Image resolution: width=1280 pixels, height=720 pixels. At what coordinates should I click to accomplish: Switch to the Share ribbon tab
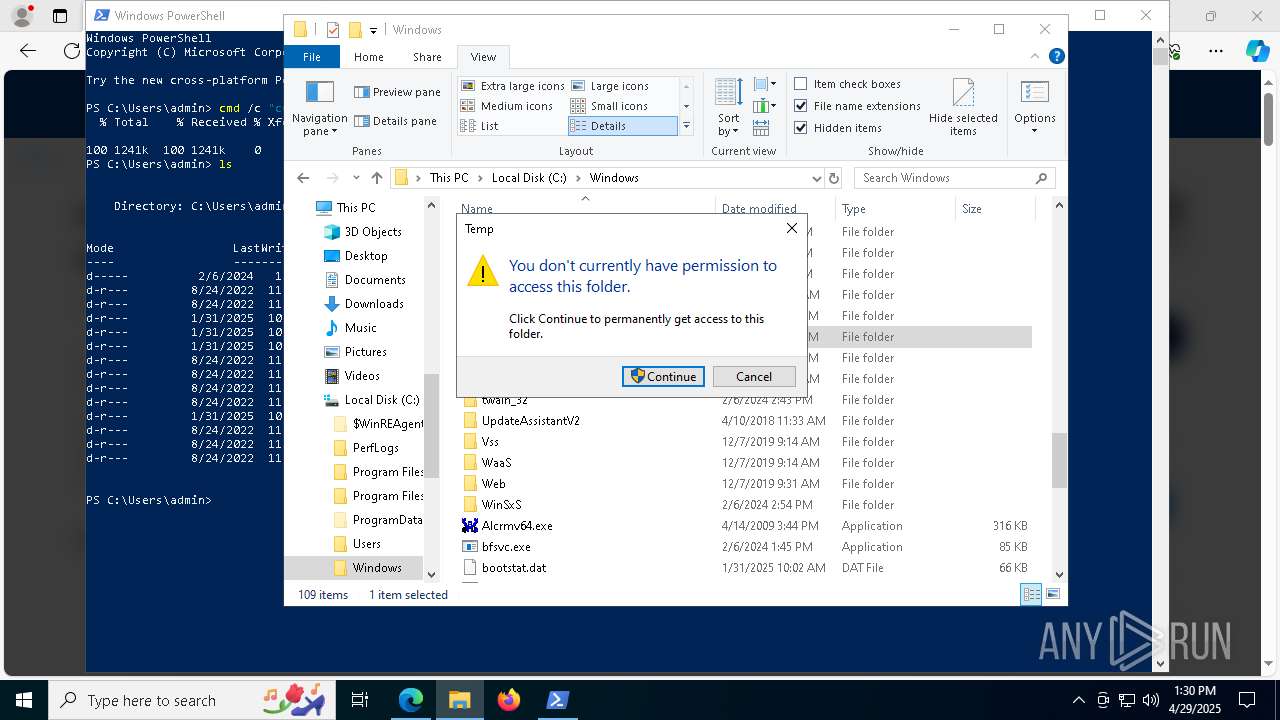[427, 57]
